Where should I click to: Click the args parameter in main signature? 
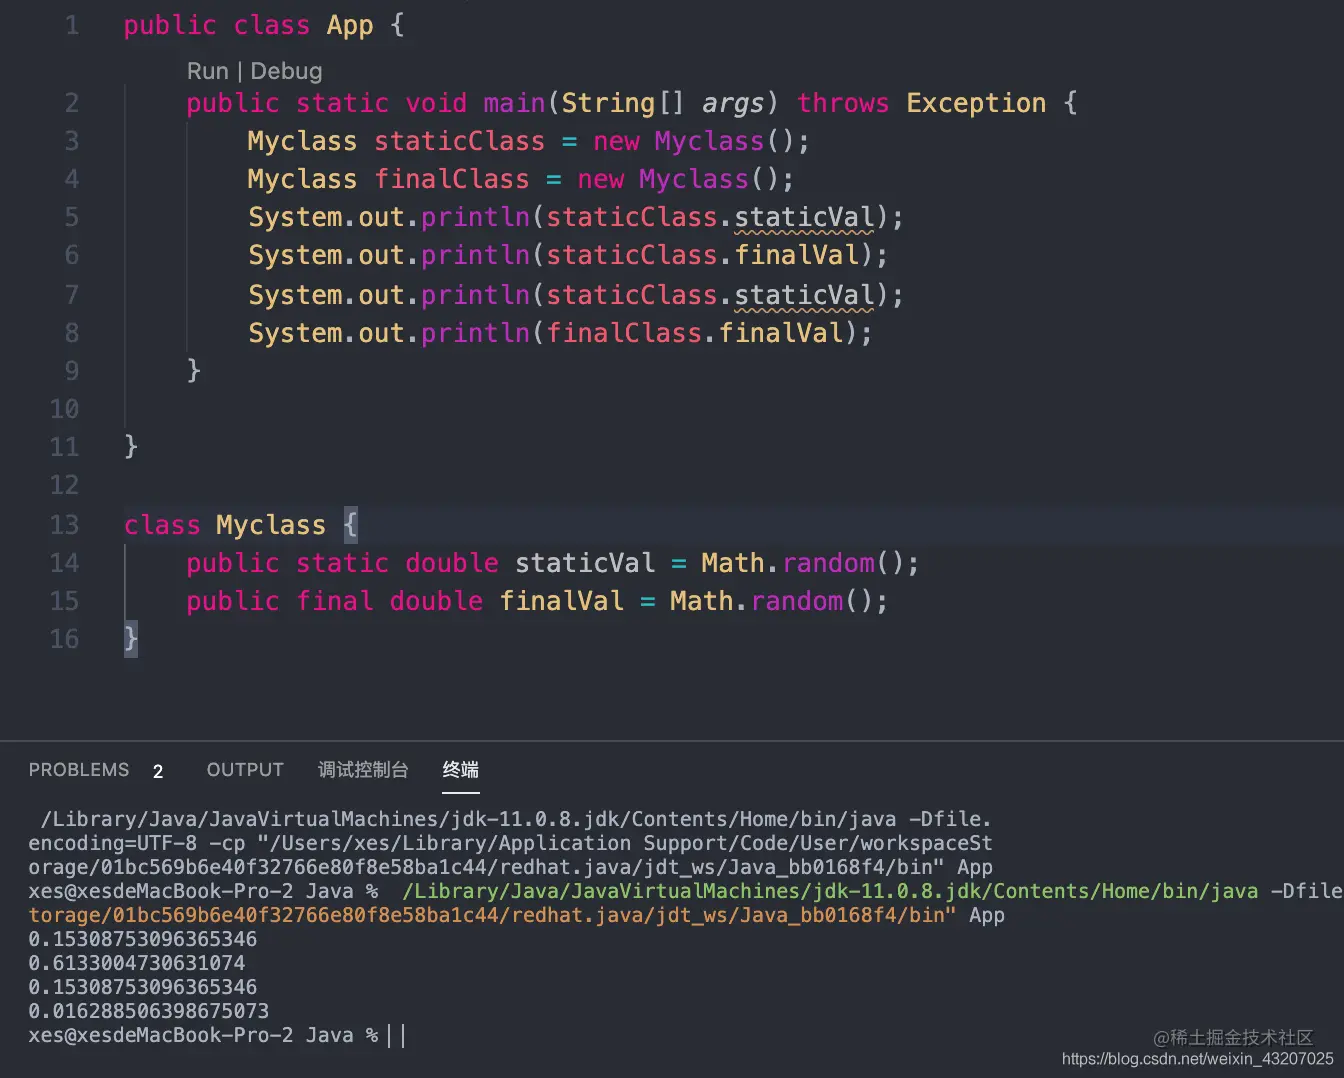point(733,104)
